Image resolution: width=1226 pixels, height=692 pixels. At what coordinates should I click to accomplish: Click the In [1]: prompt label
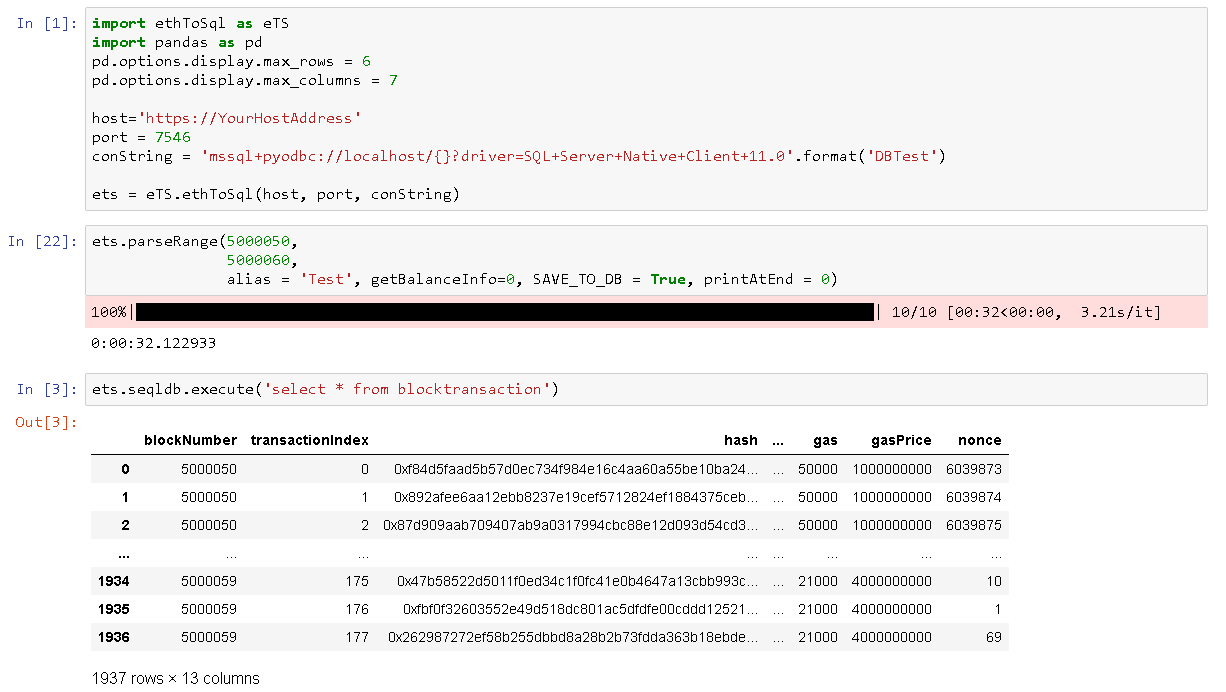pyautogui.click(x=47, y=23)
